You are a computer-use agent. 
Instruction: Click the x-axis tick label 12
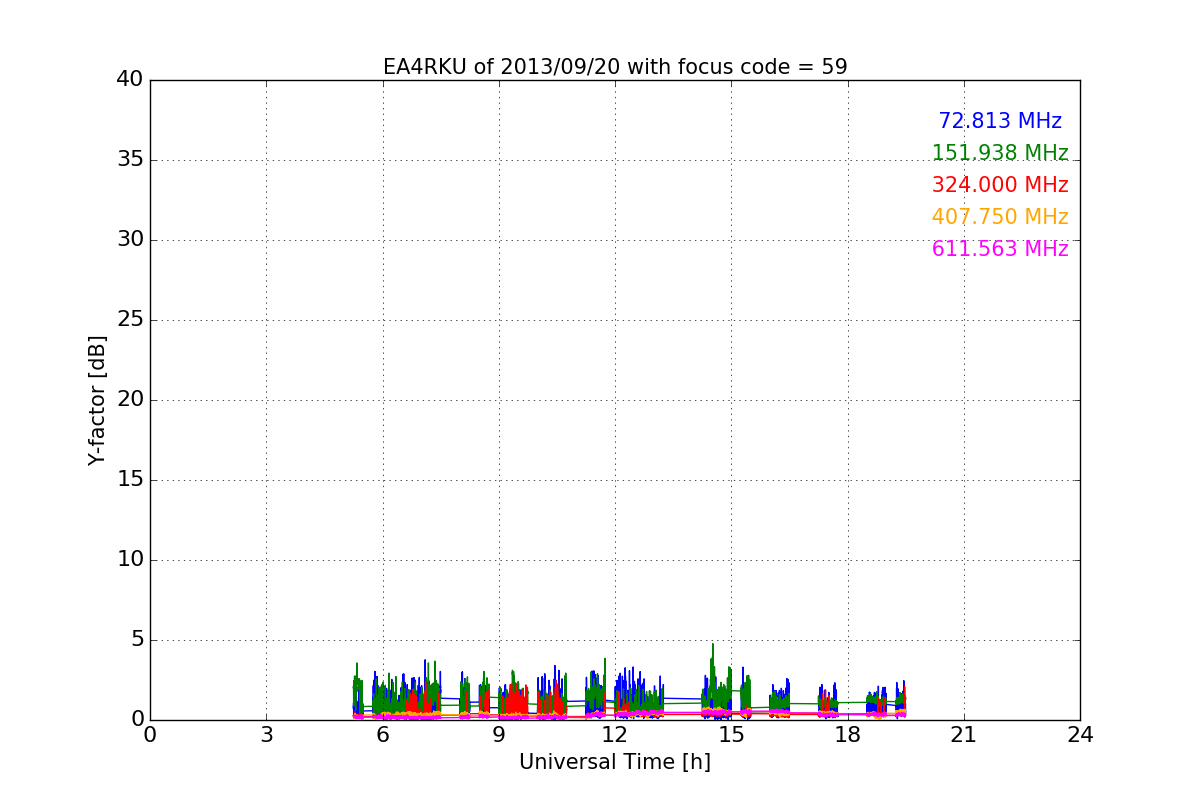(x=615, y=735)
